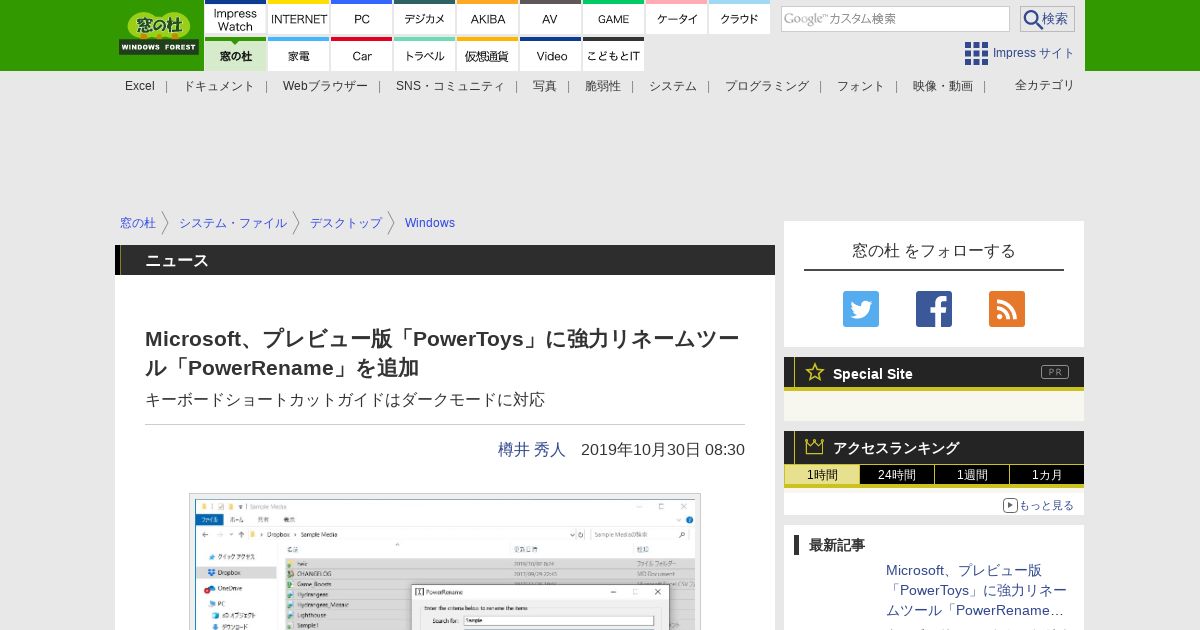The height and width of the screenshot is (630, 1200).
Task: Open the デジカメ site tab
Action: 425,18
